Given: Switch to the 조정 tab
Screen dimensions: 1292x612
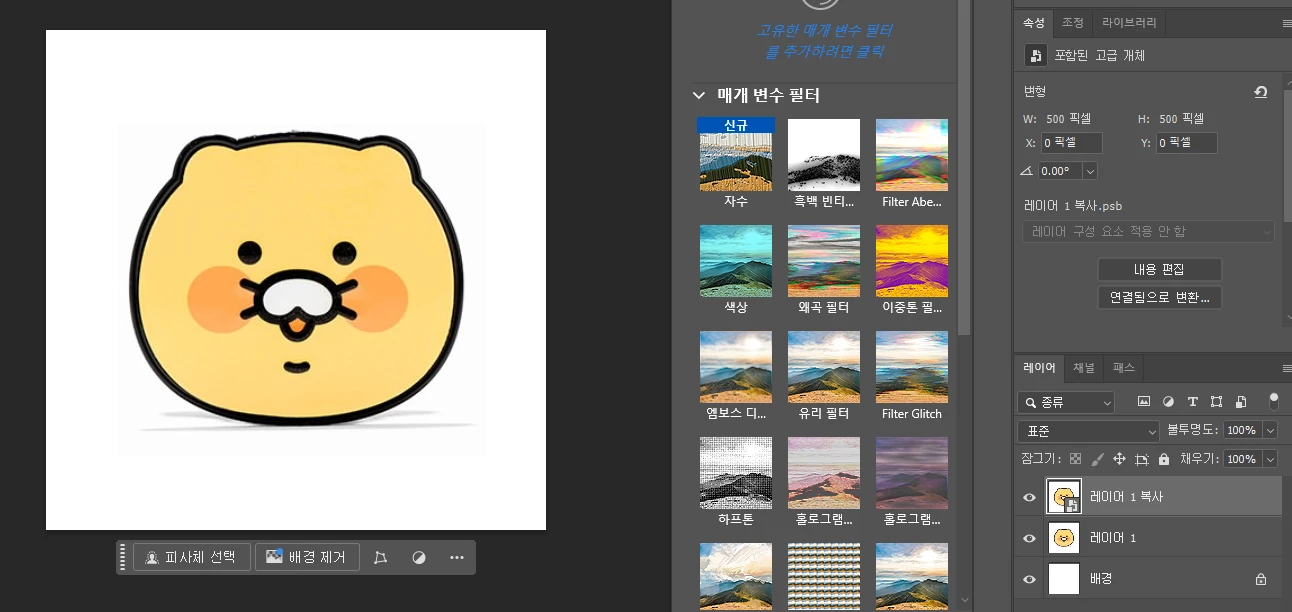Looking at the screenshot, I should click(x=1072, y=22).
